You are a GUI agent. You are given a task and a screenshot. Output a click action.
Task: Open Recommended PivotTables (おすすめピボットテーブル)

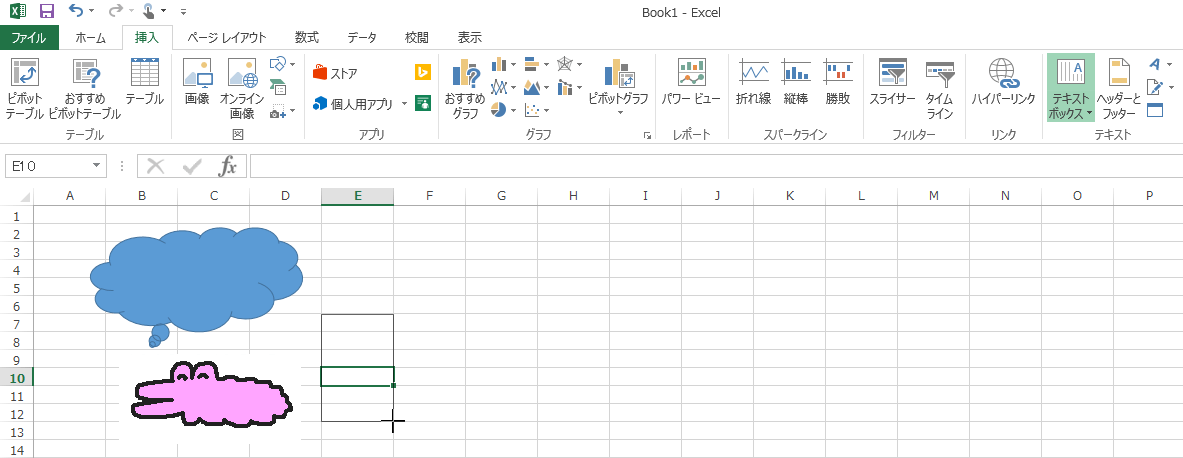pos(84,89)
